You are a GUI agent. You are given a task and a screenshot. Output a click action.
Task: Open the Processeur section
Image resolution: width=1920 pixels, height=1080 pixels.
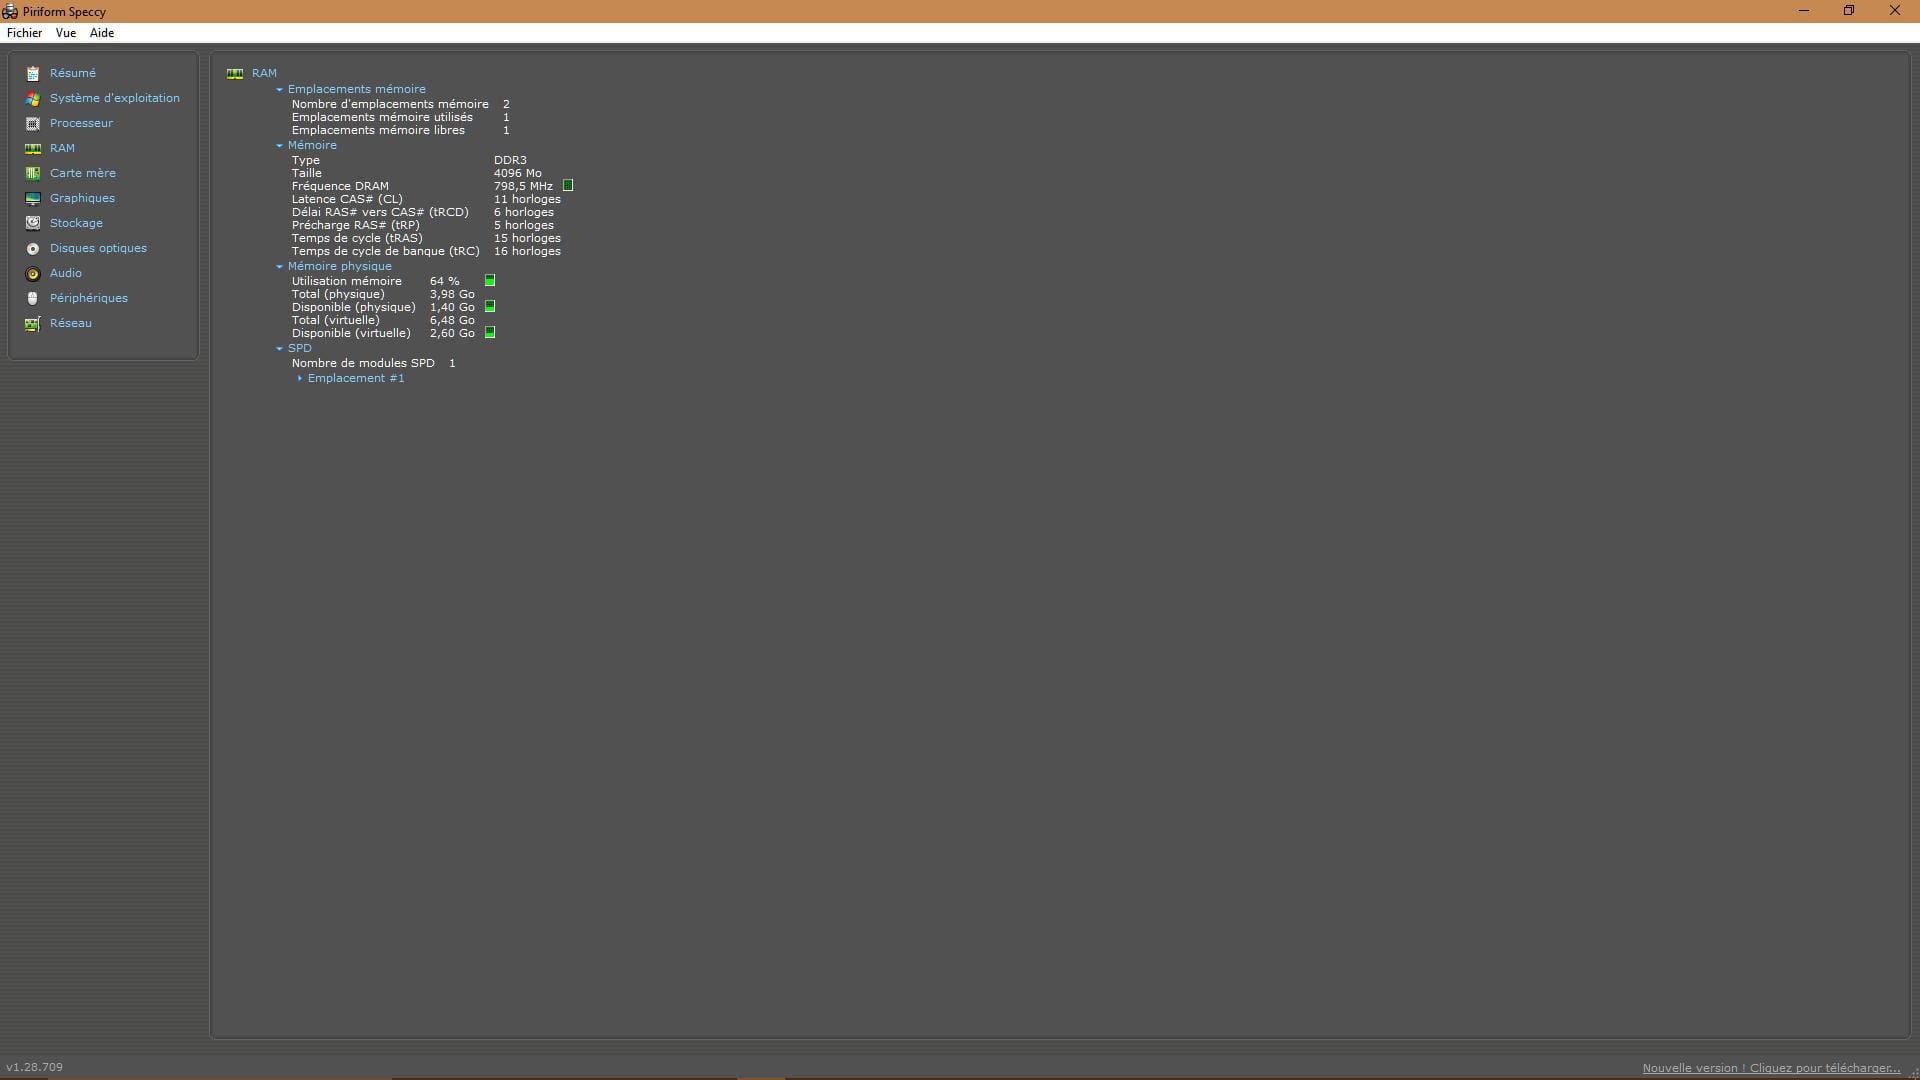click(x=81, y=123)
